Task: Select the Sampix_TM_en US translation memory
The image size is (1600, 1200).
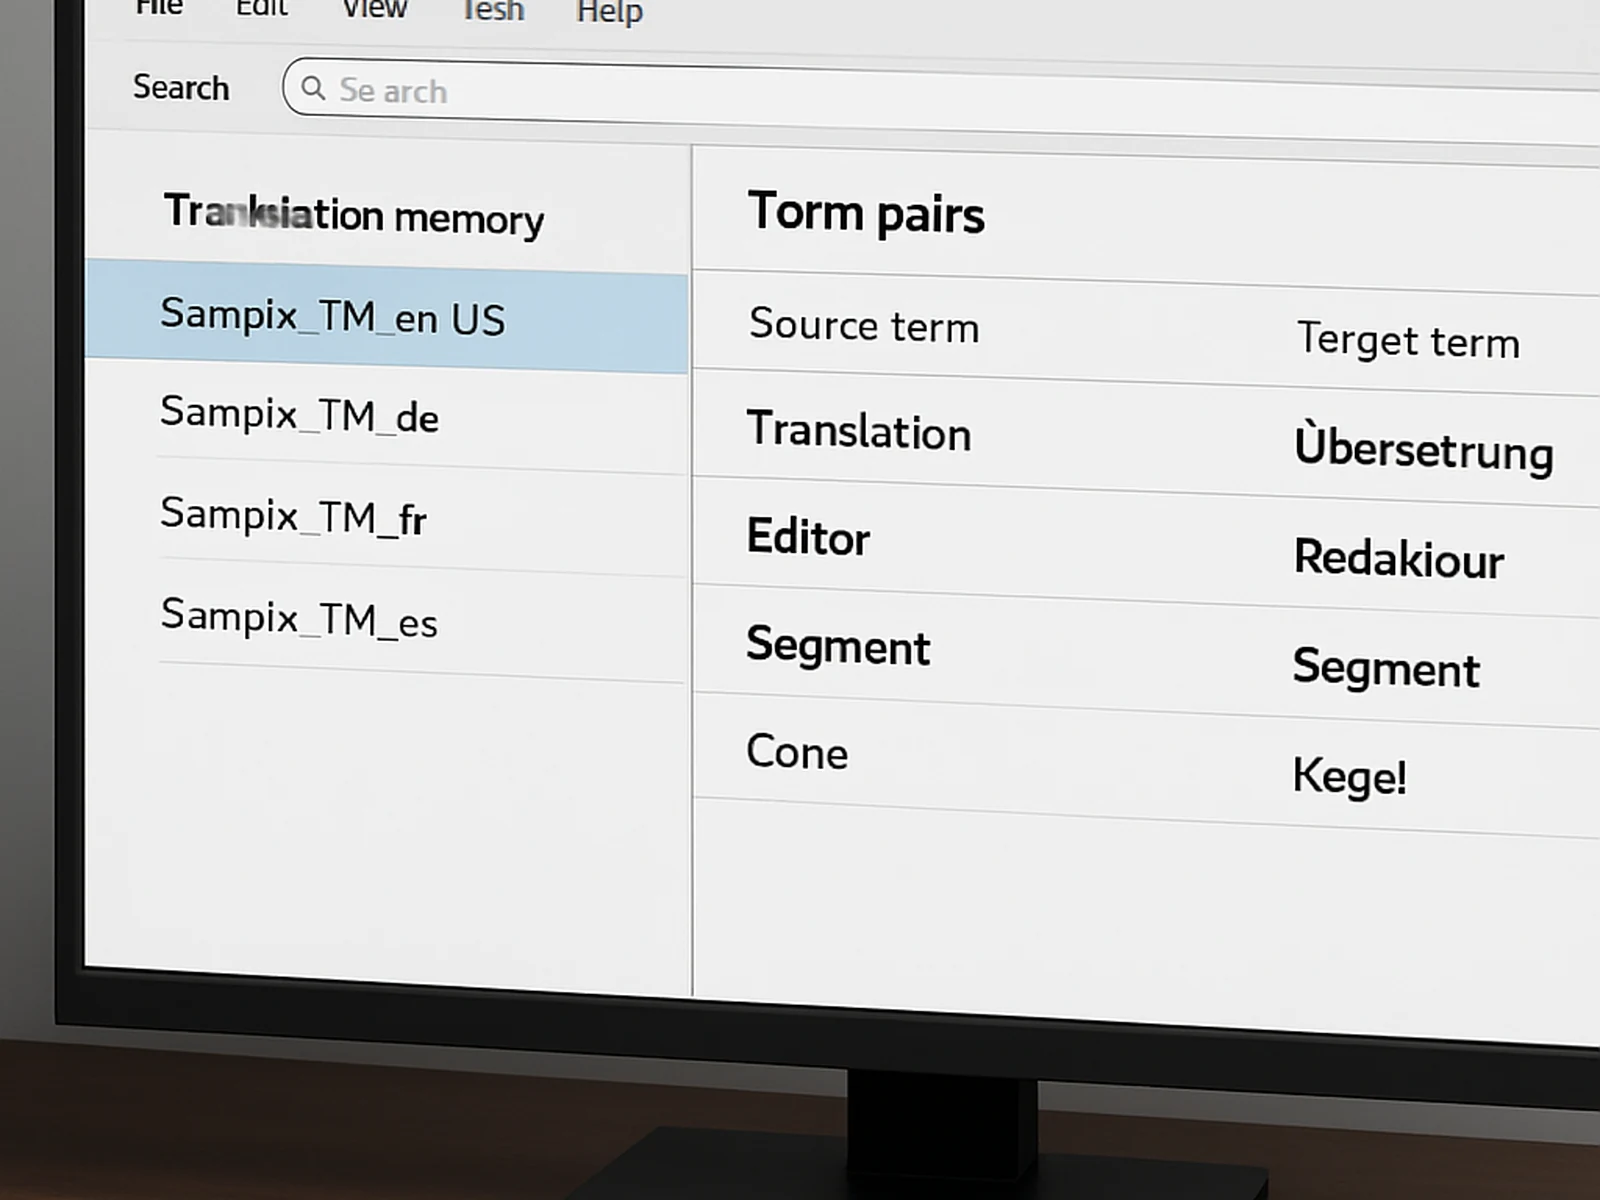Action: pos(334,318)
